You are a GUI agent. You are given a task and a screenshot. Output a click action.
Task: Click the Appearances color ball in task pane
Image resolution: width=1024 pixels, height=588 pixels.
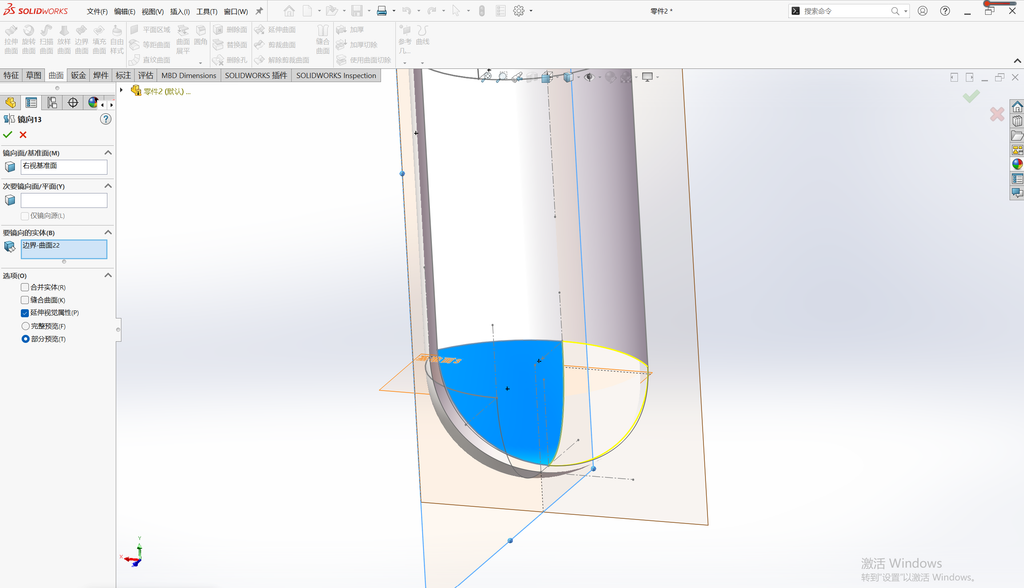[1017, 164]
